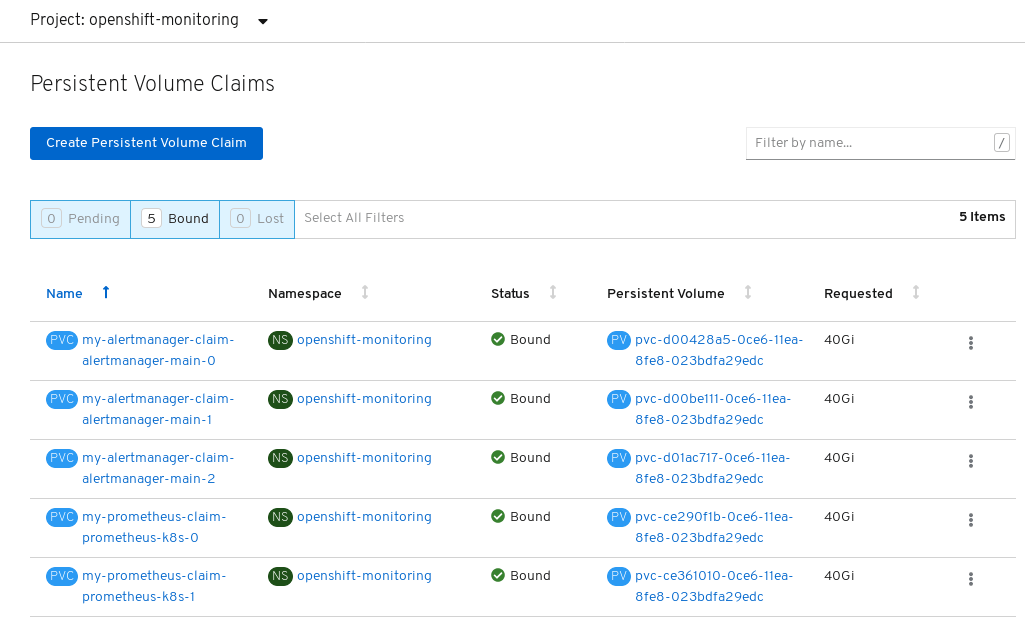Click the slash shortcut icon in the filter field
This screenshot has width=1025, height=634.
[1001, 142]
